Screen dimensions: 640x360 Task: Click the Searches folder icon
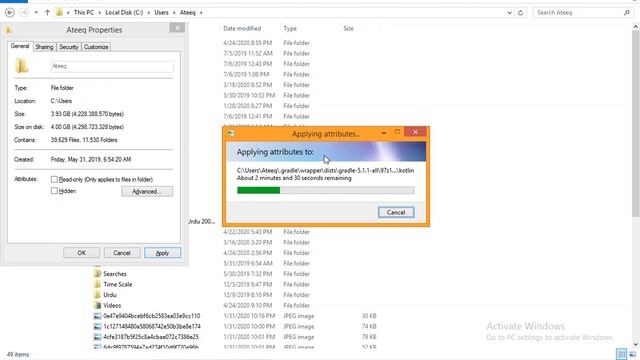[97, 274]
